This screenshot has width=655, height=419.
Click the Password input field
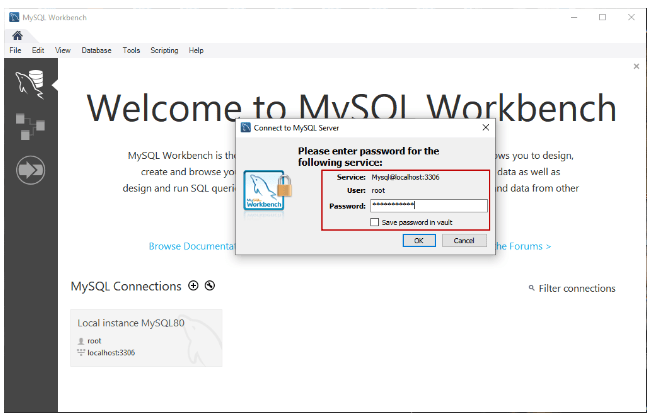coord(429,206)
